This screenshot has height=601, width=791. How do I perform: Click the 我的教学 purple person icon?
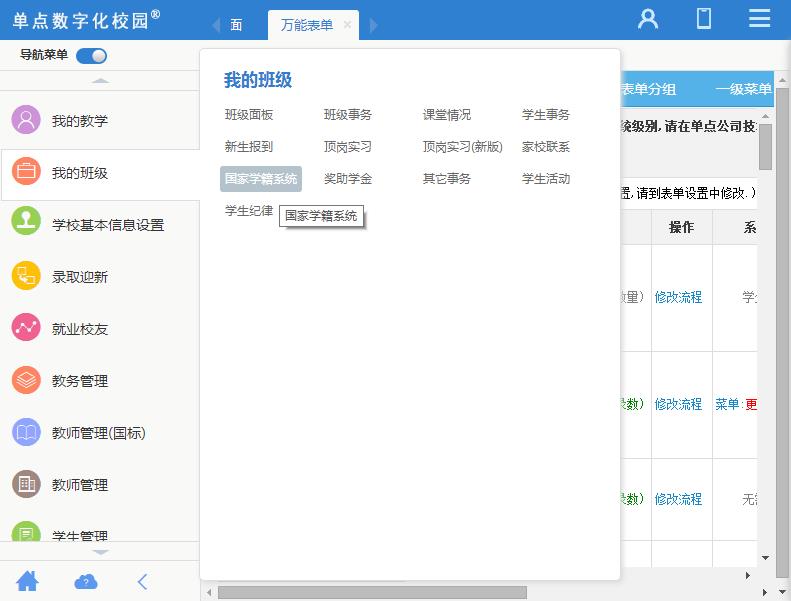pyautogui.click(x=26, y=120)
